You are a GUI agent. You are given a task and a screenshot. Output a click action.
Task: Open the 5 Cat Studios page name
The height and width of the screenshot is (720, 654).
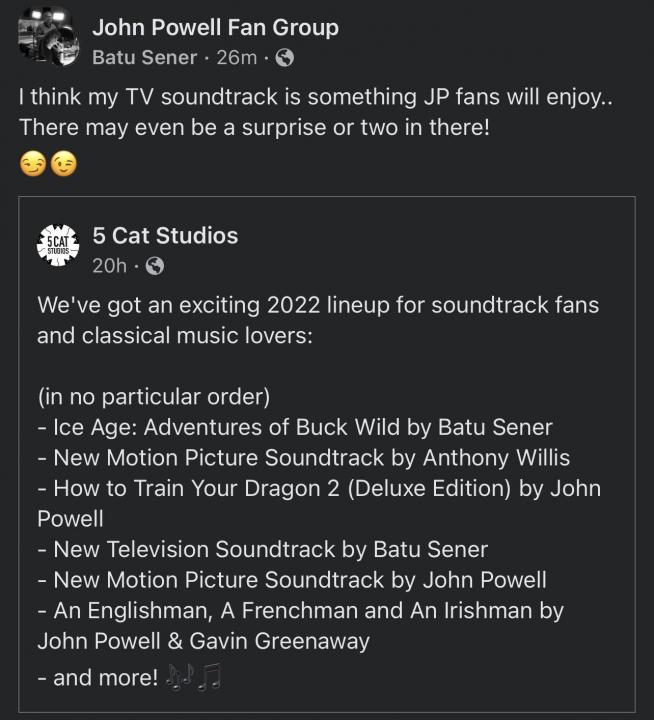pyautogui.click(x=165, y=236)
